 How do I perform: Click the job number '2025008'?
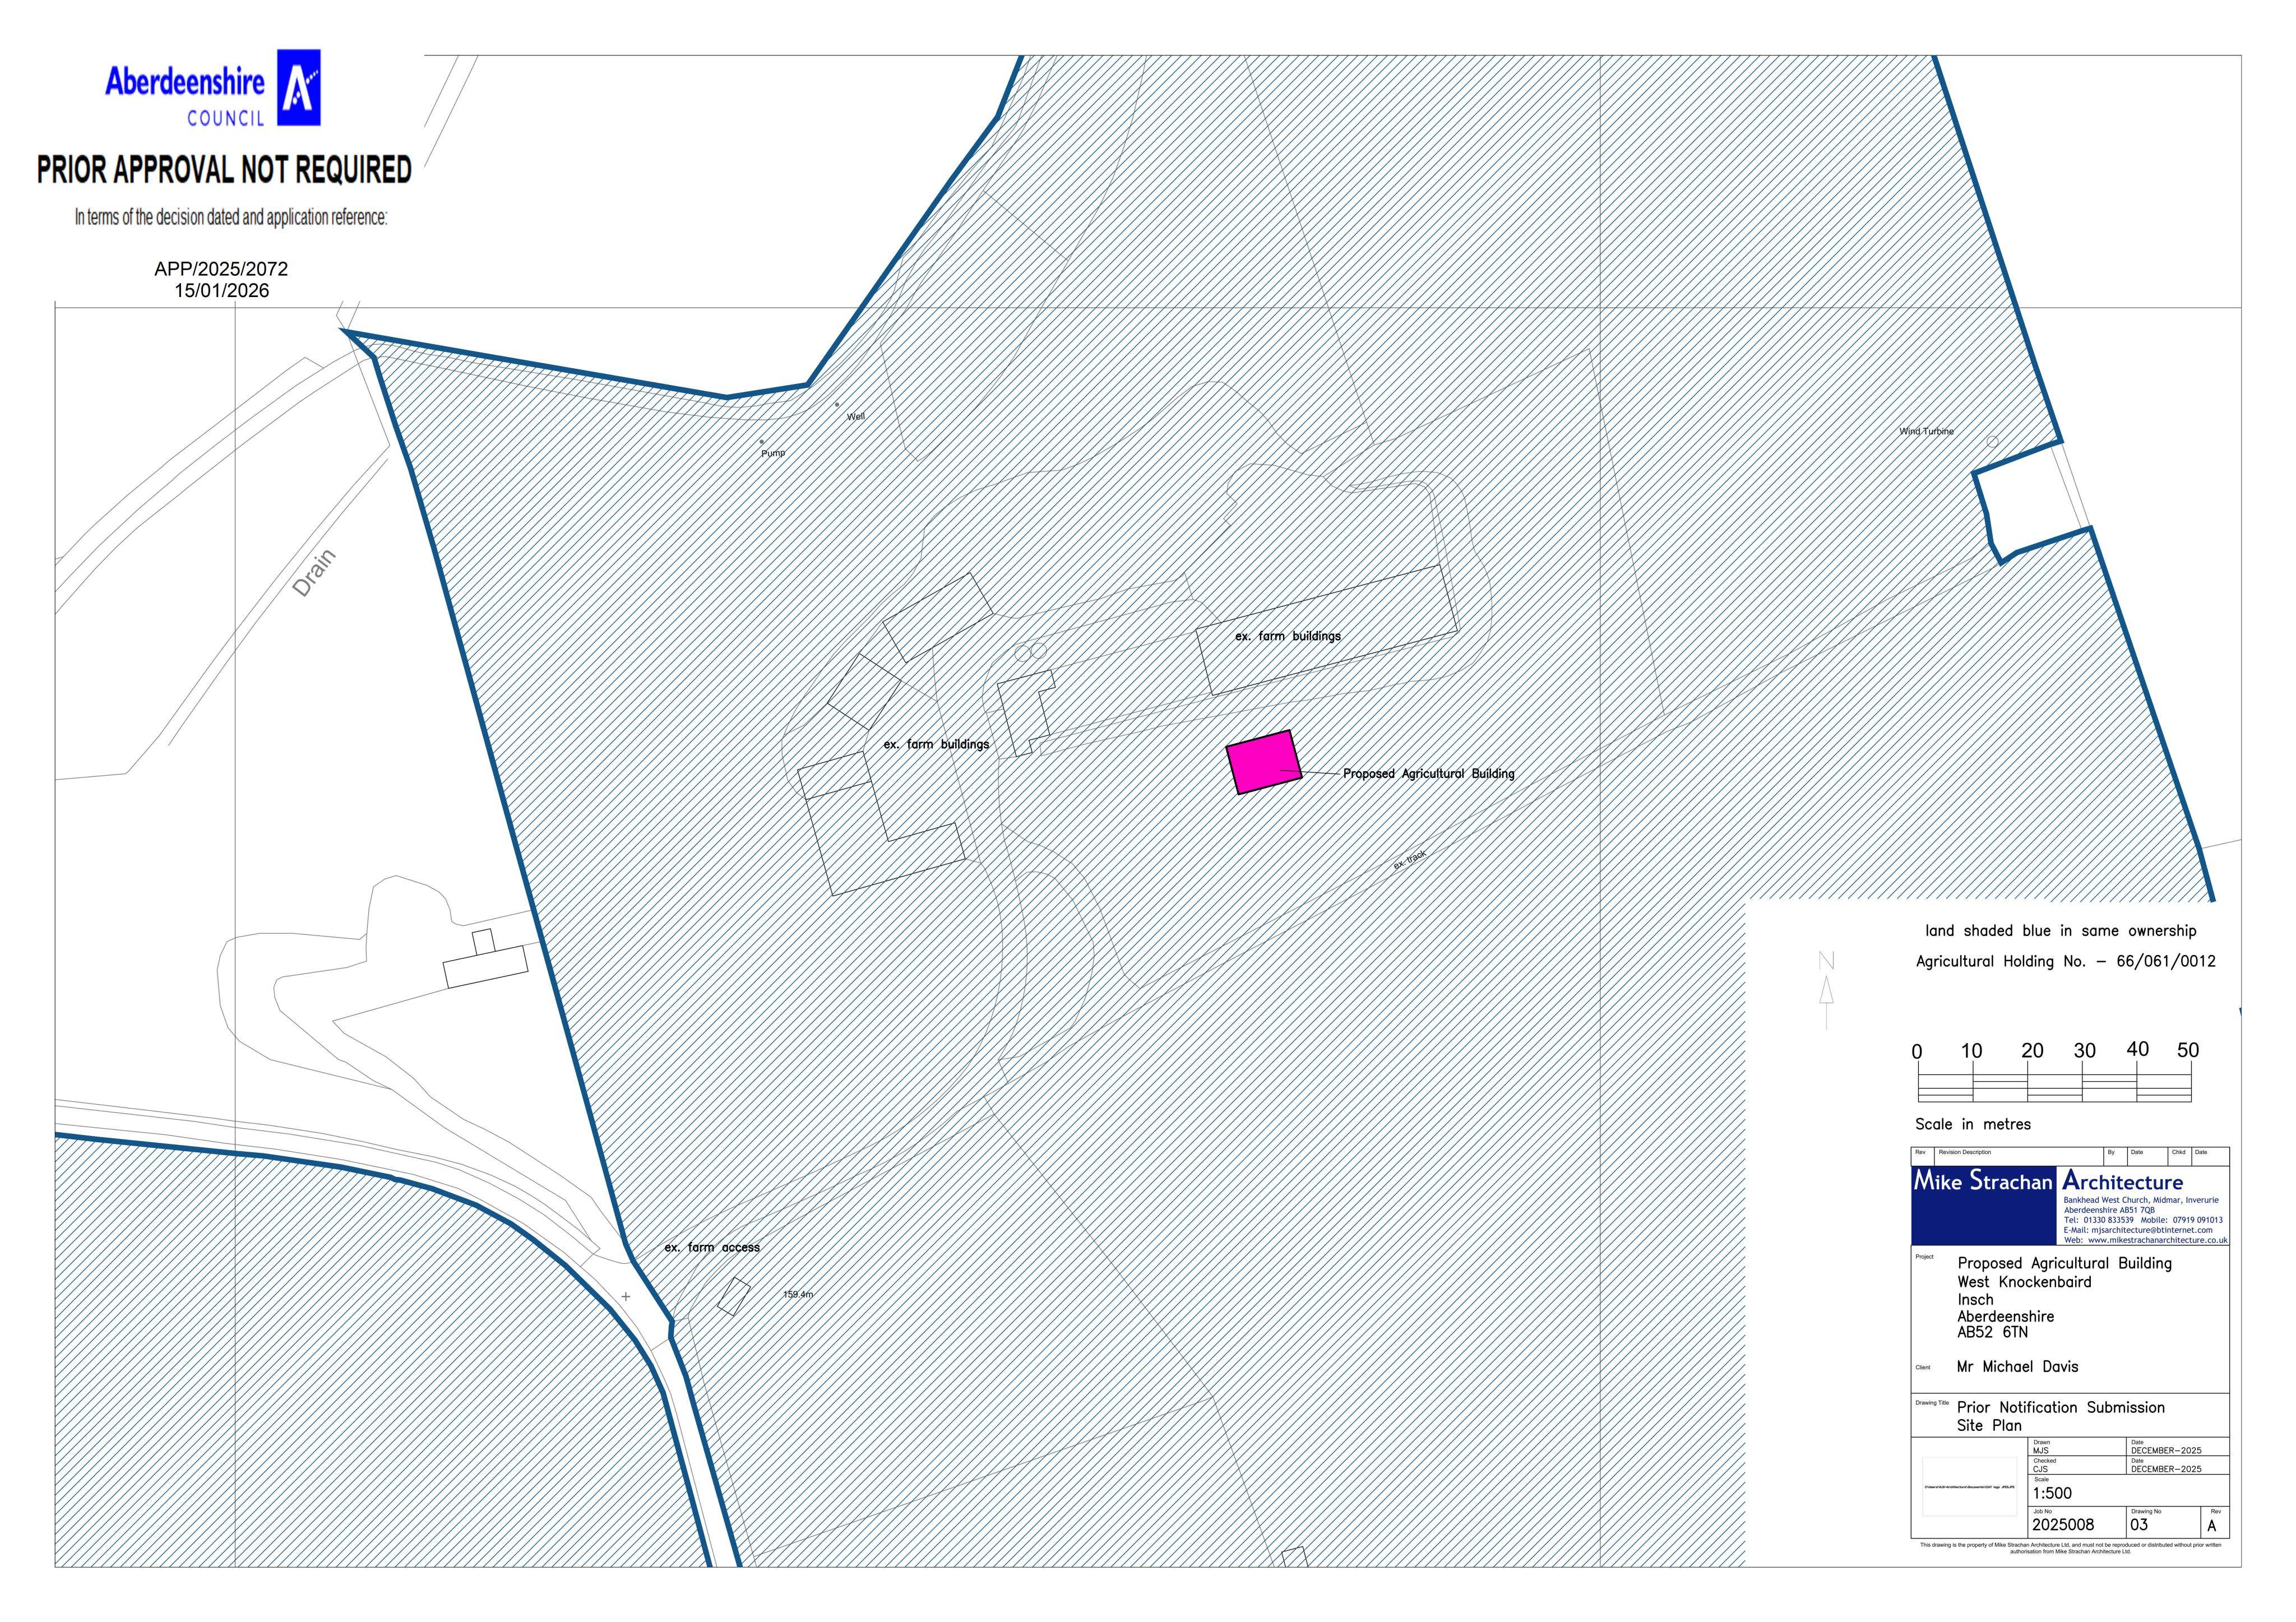2063,1525
